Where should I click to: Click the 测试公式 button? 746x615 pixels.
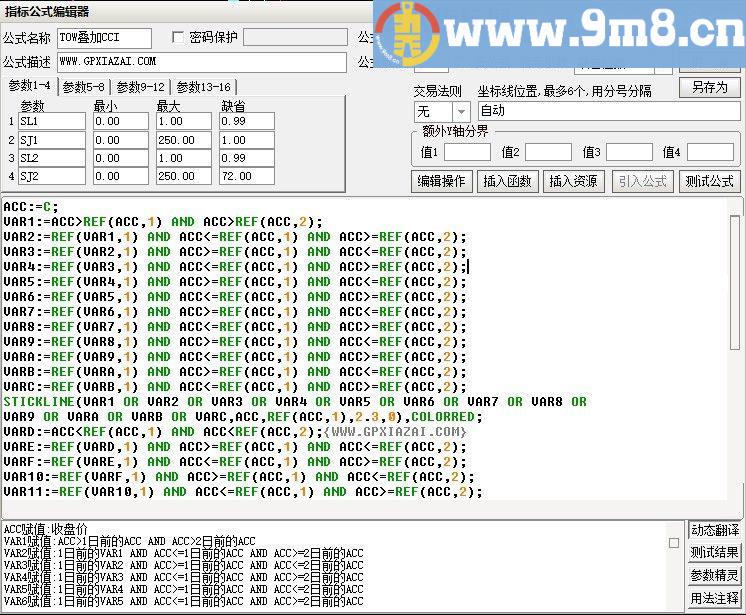click(709, 181)
